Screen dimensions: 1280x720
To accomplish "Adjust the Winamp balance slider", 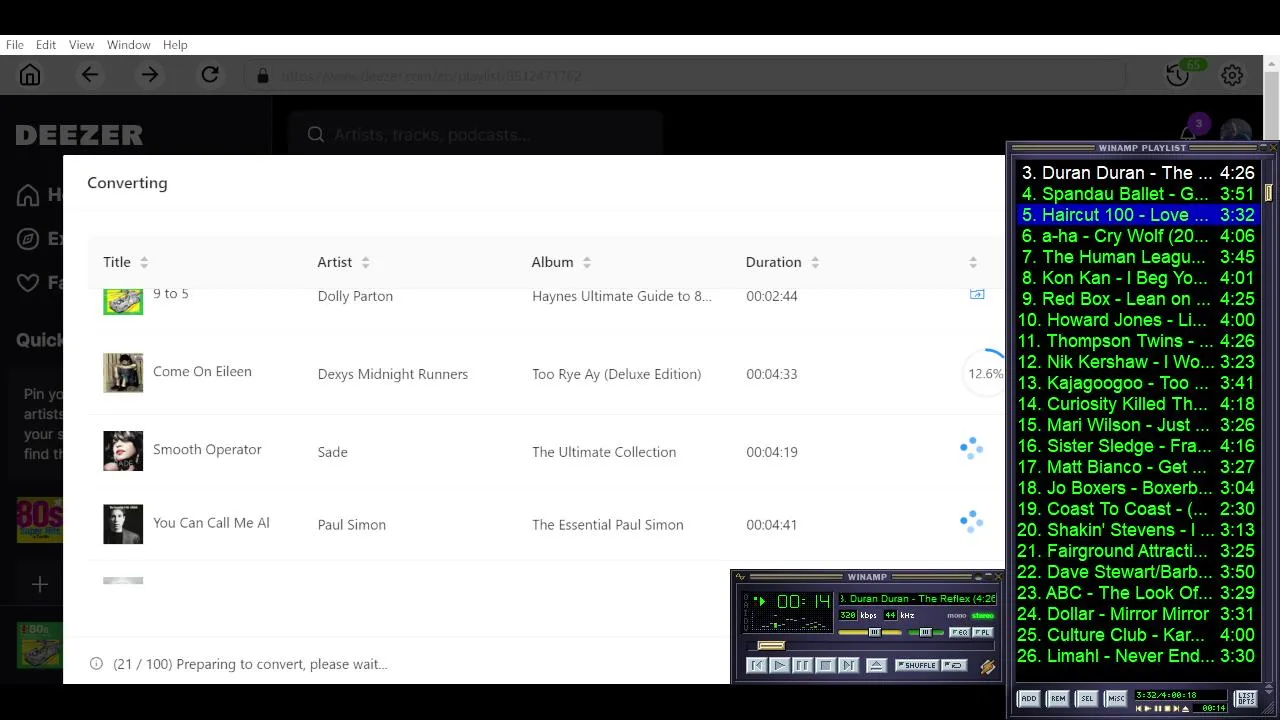I will coord(926,632).
